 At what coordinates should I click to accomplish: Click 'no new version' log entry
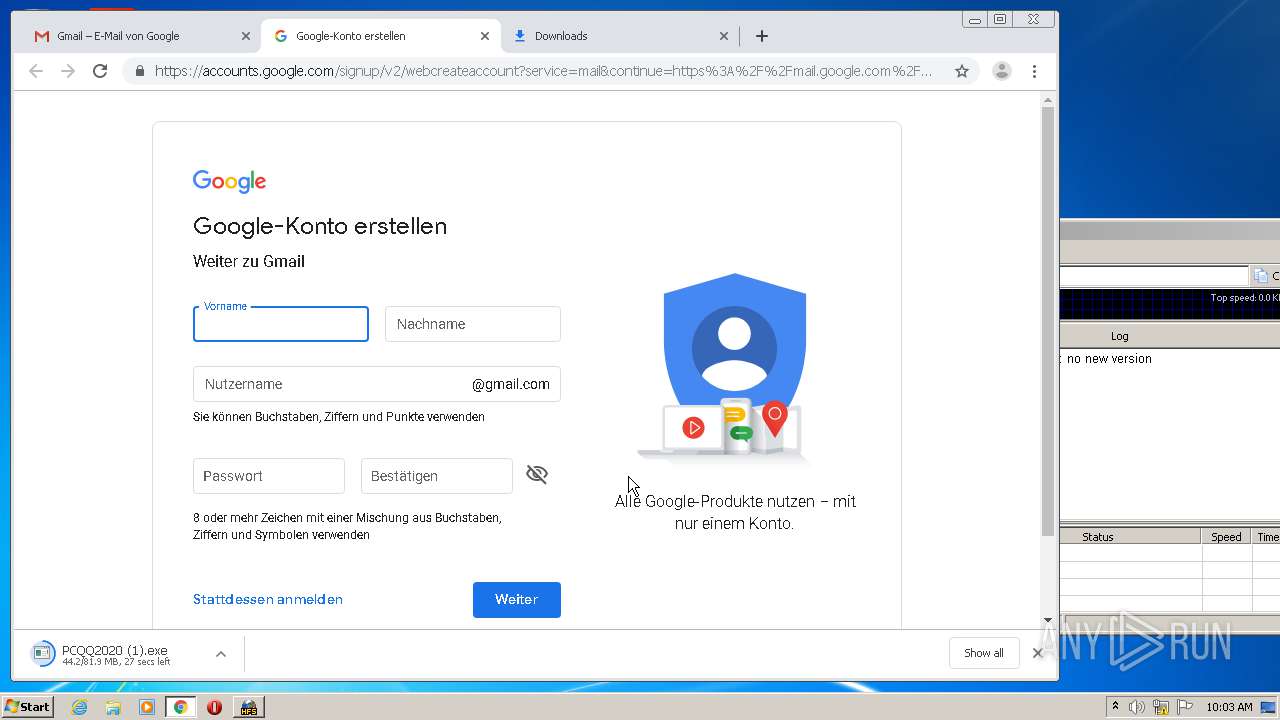pyautogui.click(x=1109, y=359)
